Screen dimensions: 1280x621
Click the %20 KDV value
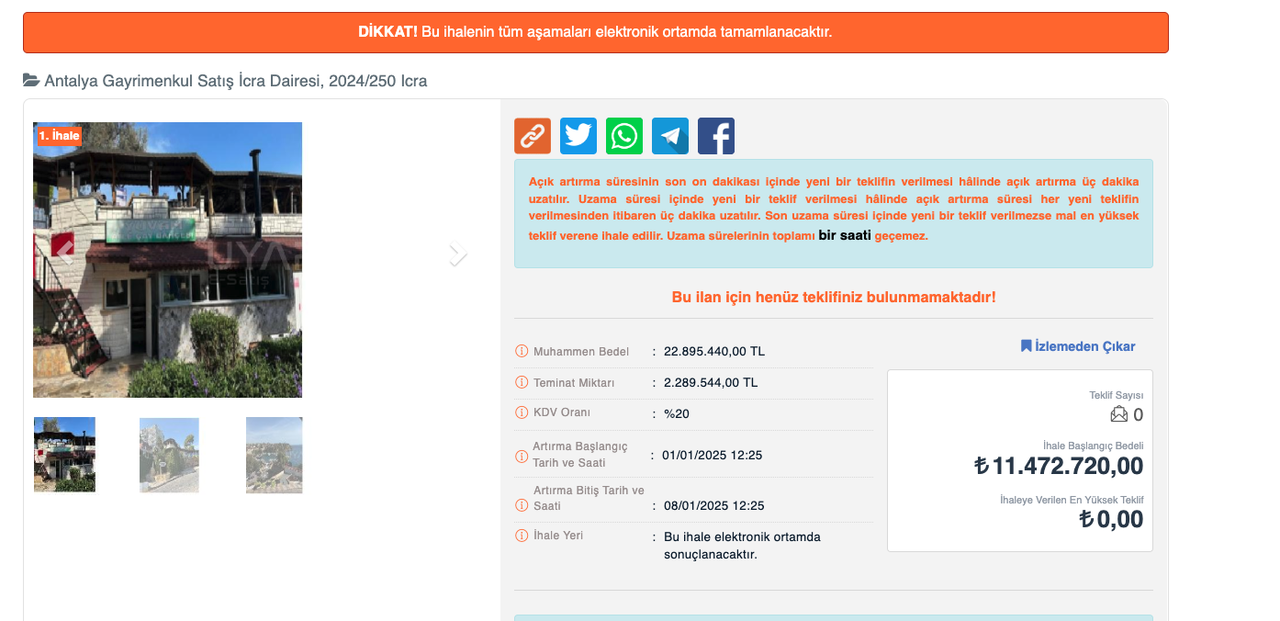676,413
